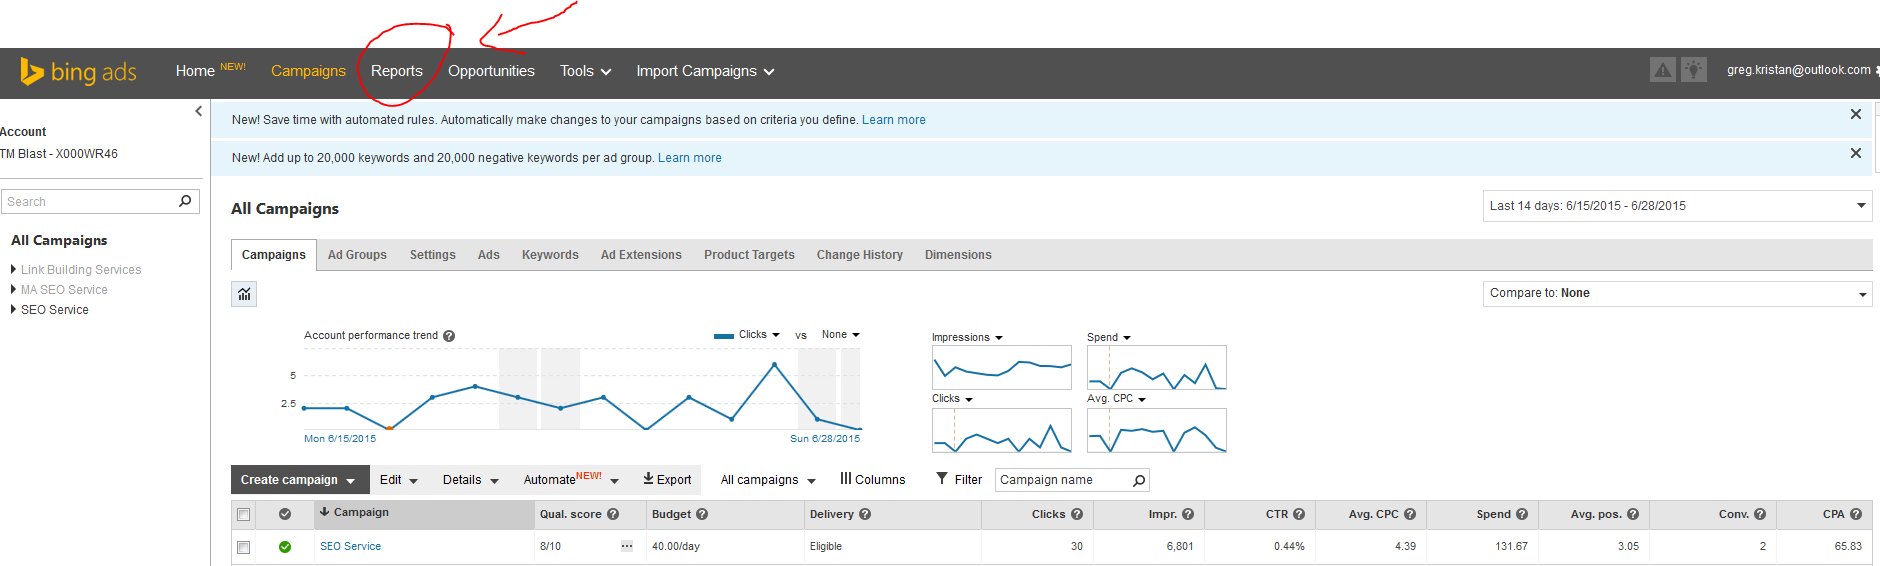Open the date range dropdown
The width and height of the screenshot is (1880, 566).
click(x=1677, y=206)
